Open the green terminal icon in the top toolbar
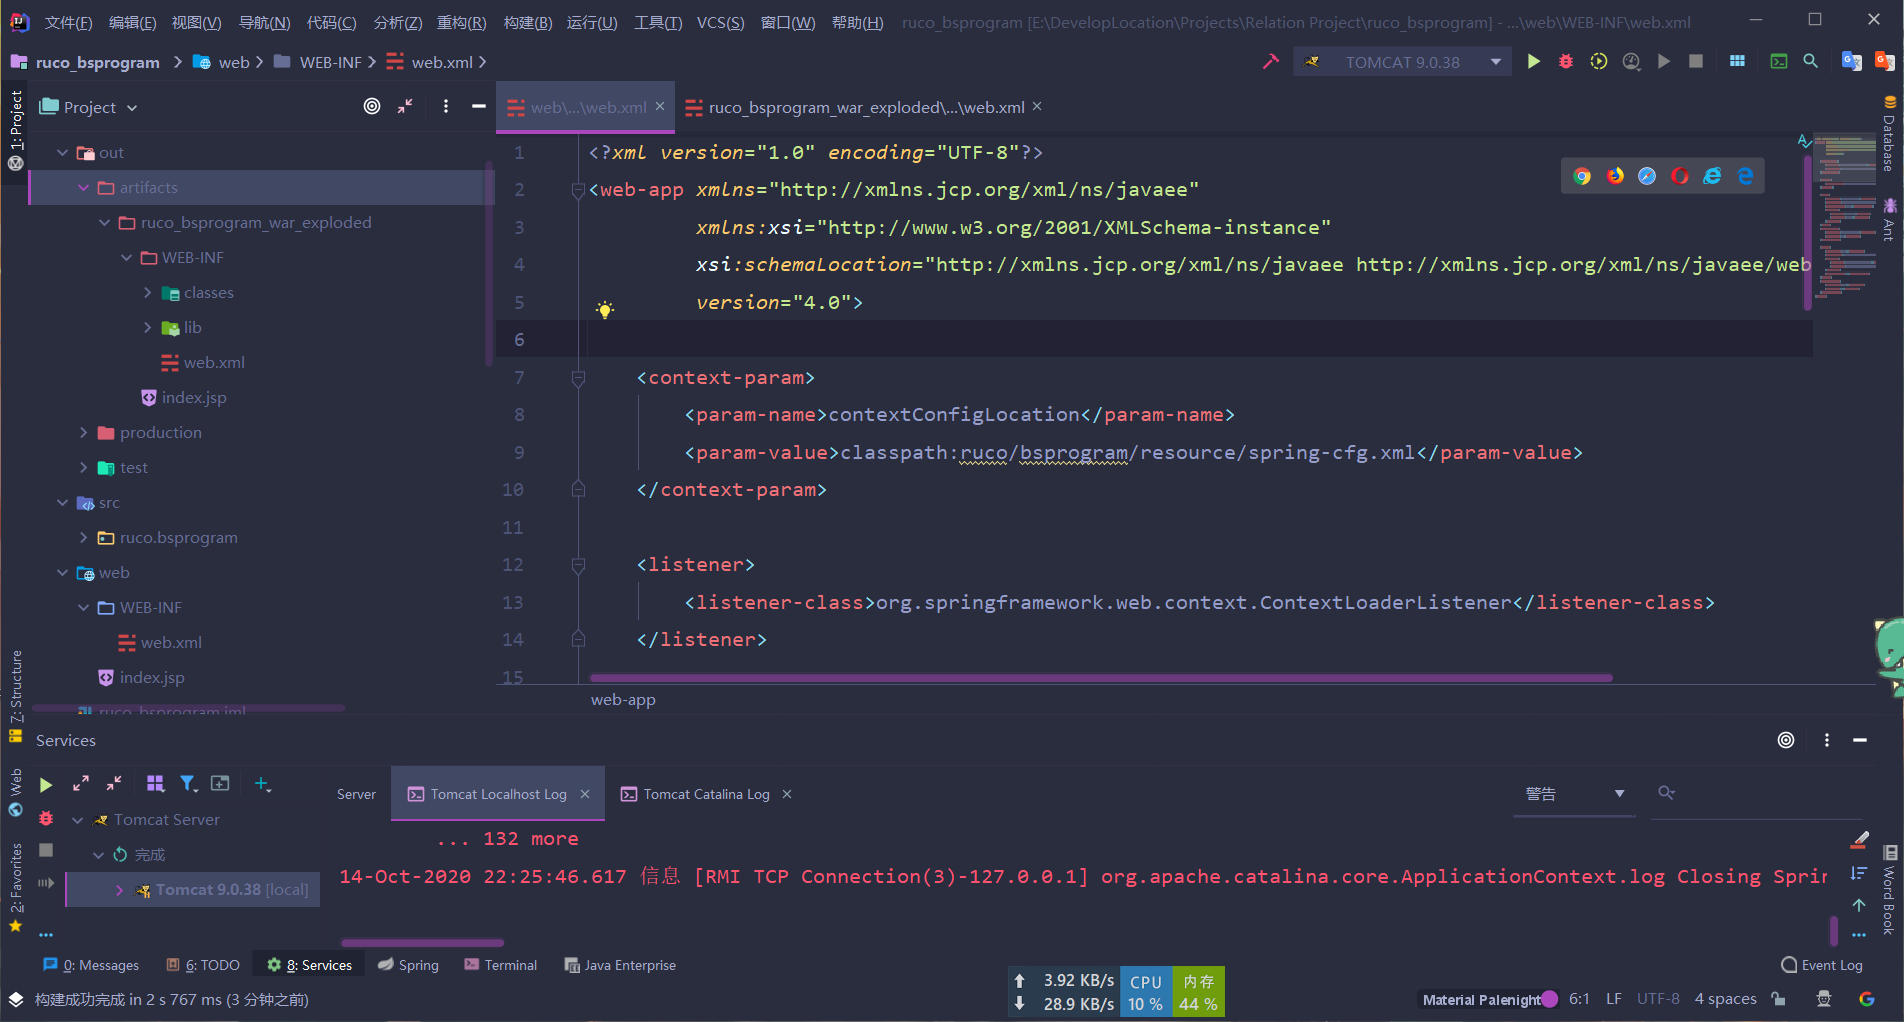 [x=1779, y=62]
